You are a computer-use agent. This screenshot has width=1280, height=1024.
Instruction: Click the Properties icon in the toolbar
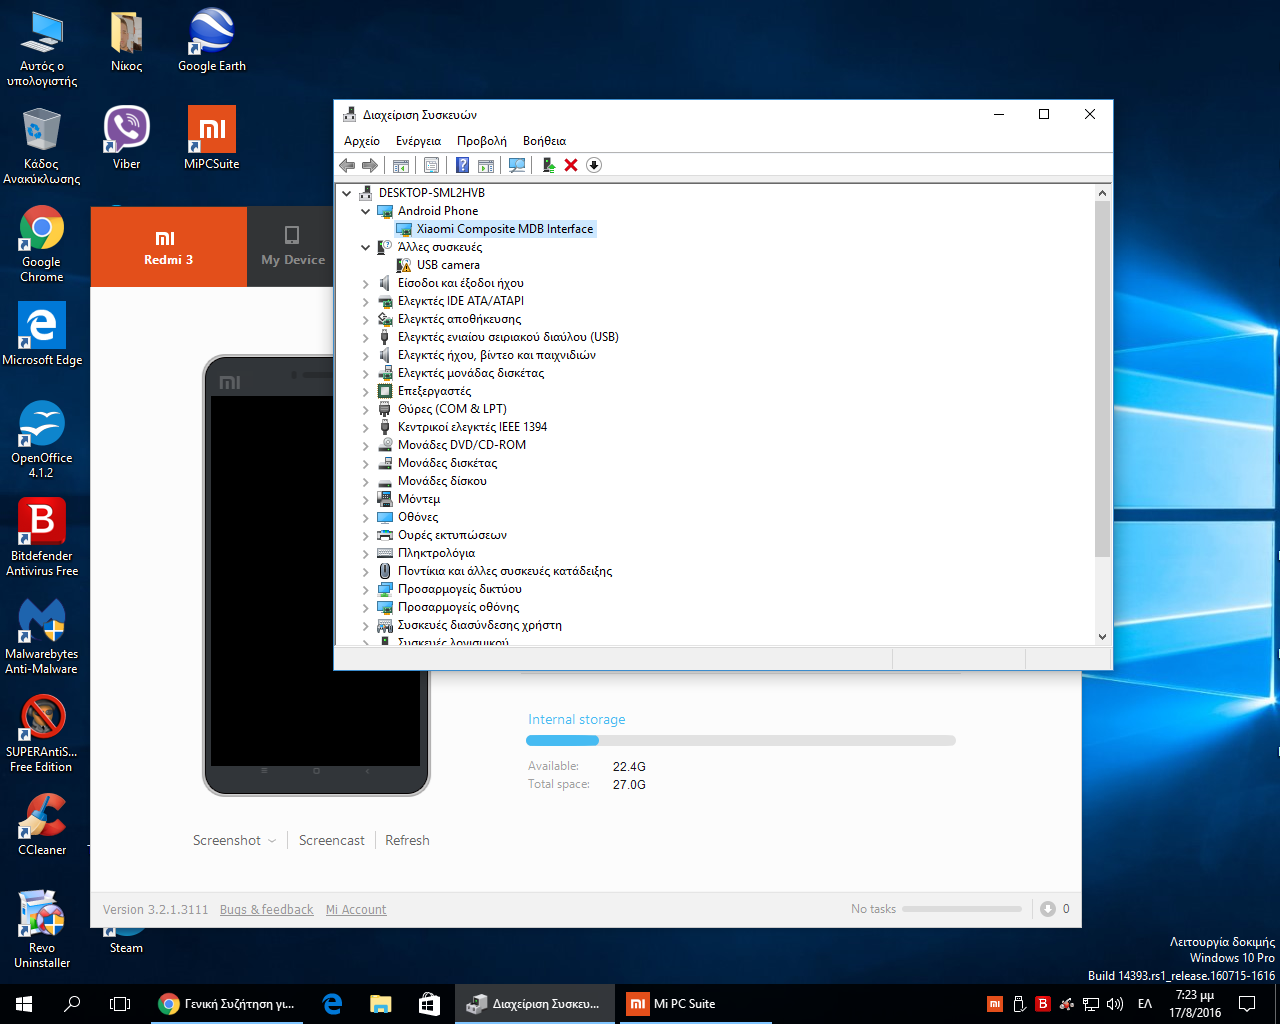click(431, 165)
